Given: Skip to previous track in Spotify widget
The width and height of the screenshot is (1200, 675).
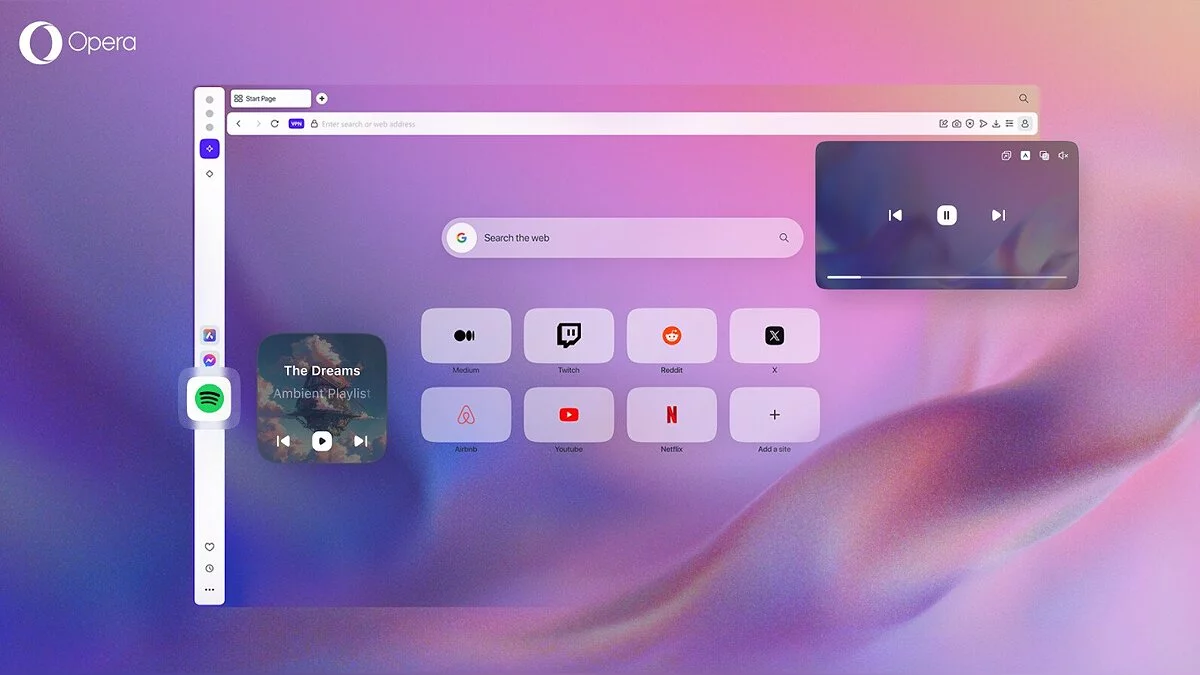Looking at the screenshot, I should pos(283,441).
